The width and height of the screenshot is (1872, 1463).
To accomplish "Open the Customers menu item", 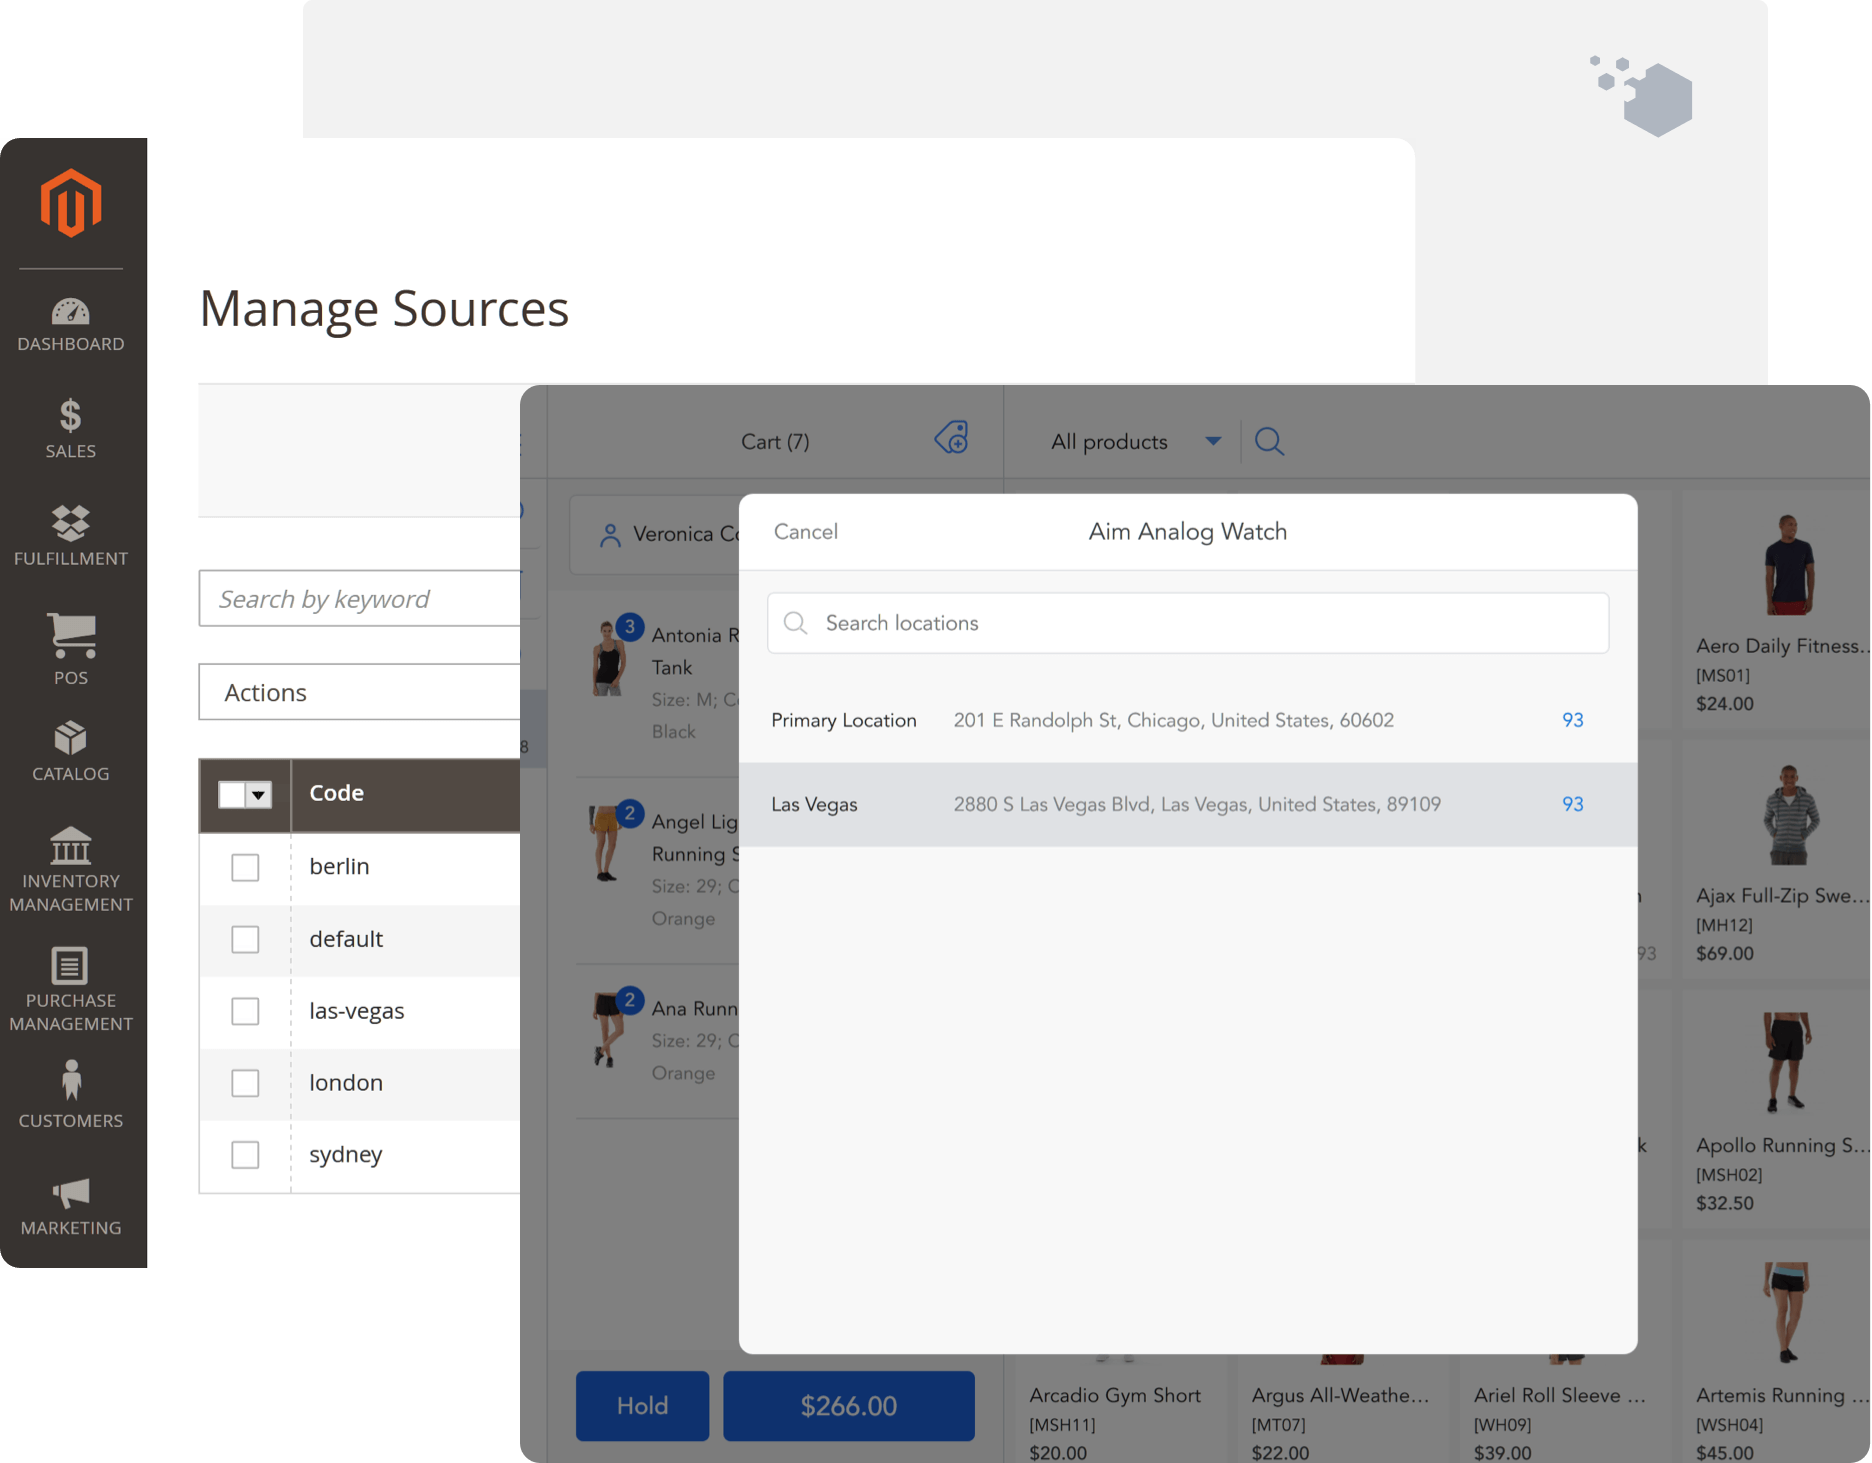I will coord(71,1095).
